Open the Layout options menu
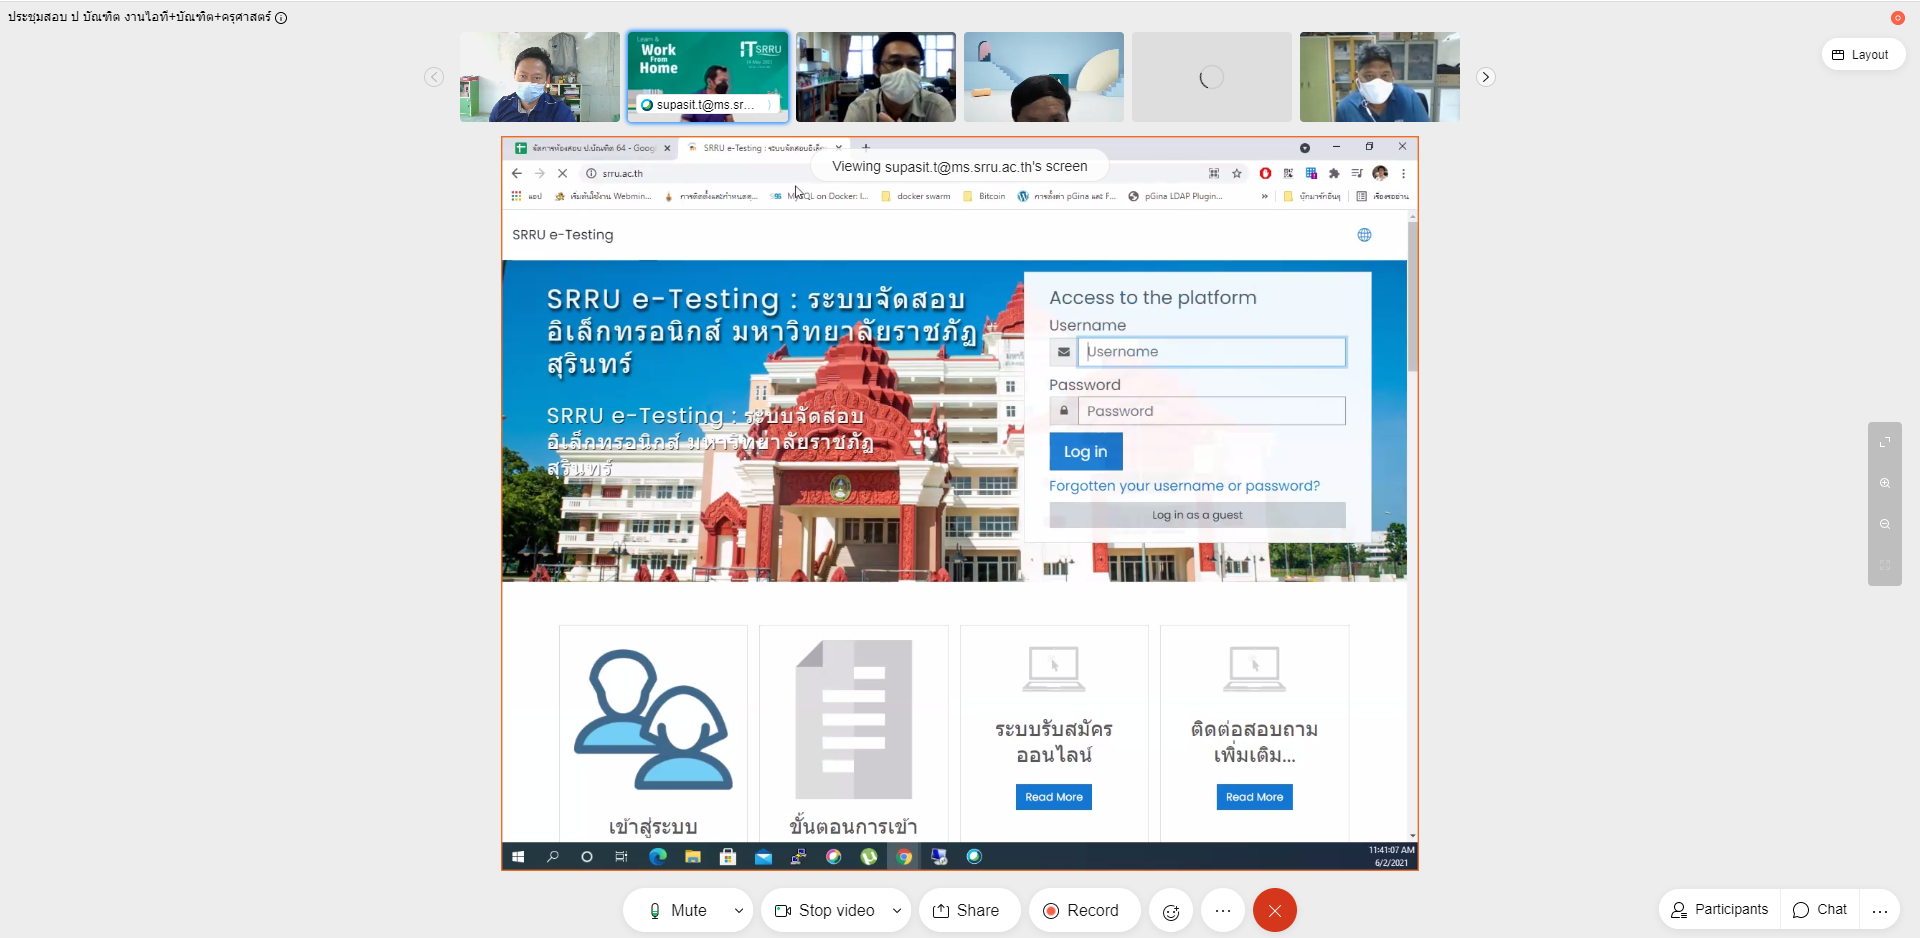This screenshot has width=1920, height=938. [1861, 55]
